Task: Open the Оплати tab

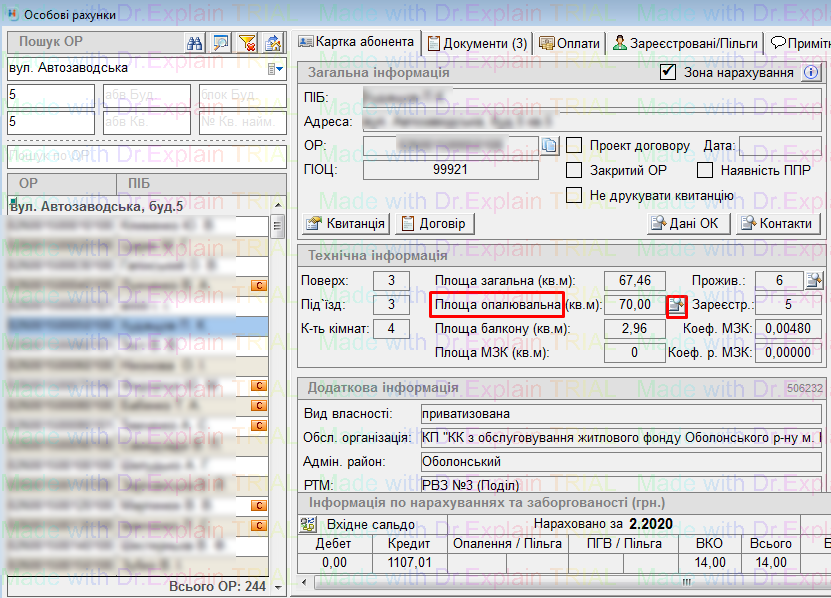Action: click(x=570, y=43)
